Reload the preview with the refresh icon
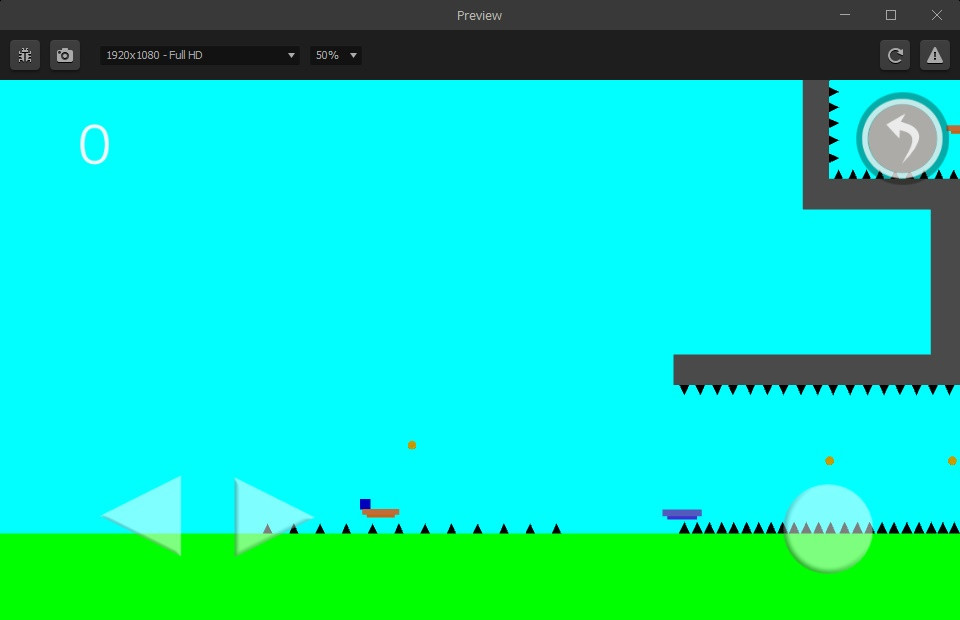The image size is (960, 620). pyautogui.click(x=894, y=55)
